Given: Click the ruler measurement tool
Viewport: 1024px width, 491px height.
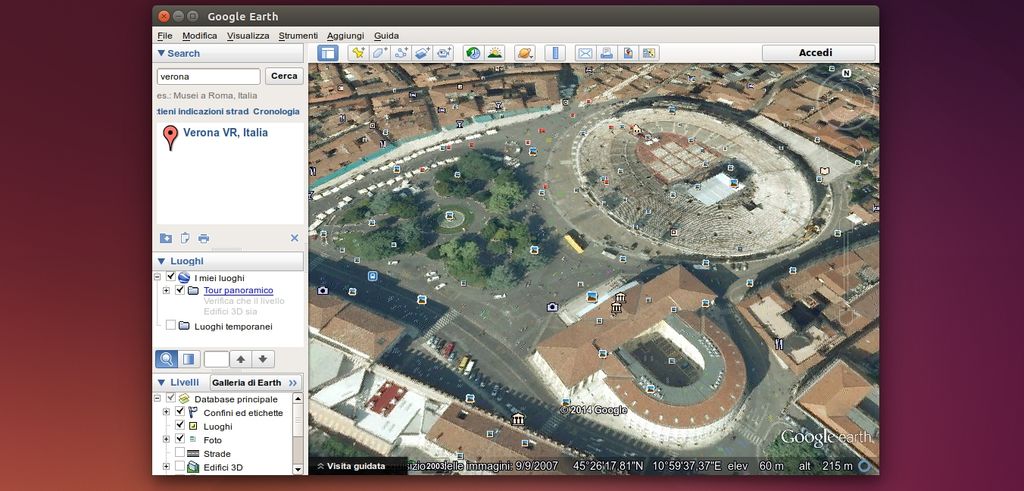Looking at the screenshot, I should (x=555, y=53).
